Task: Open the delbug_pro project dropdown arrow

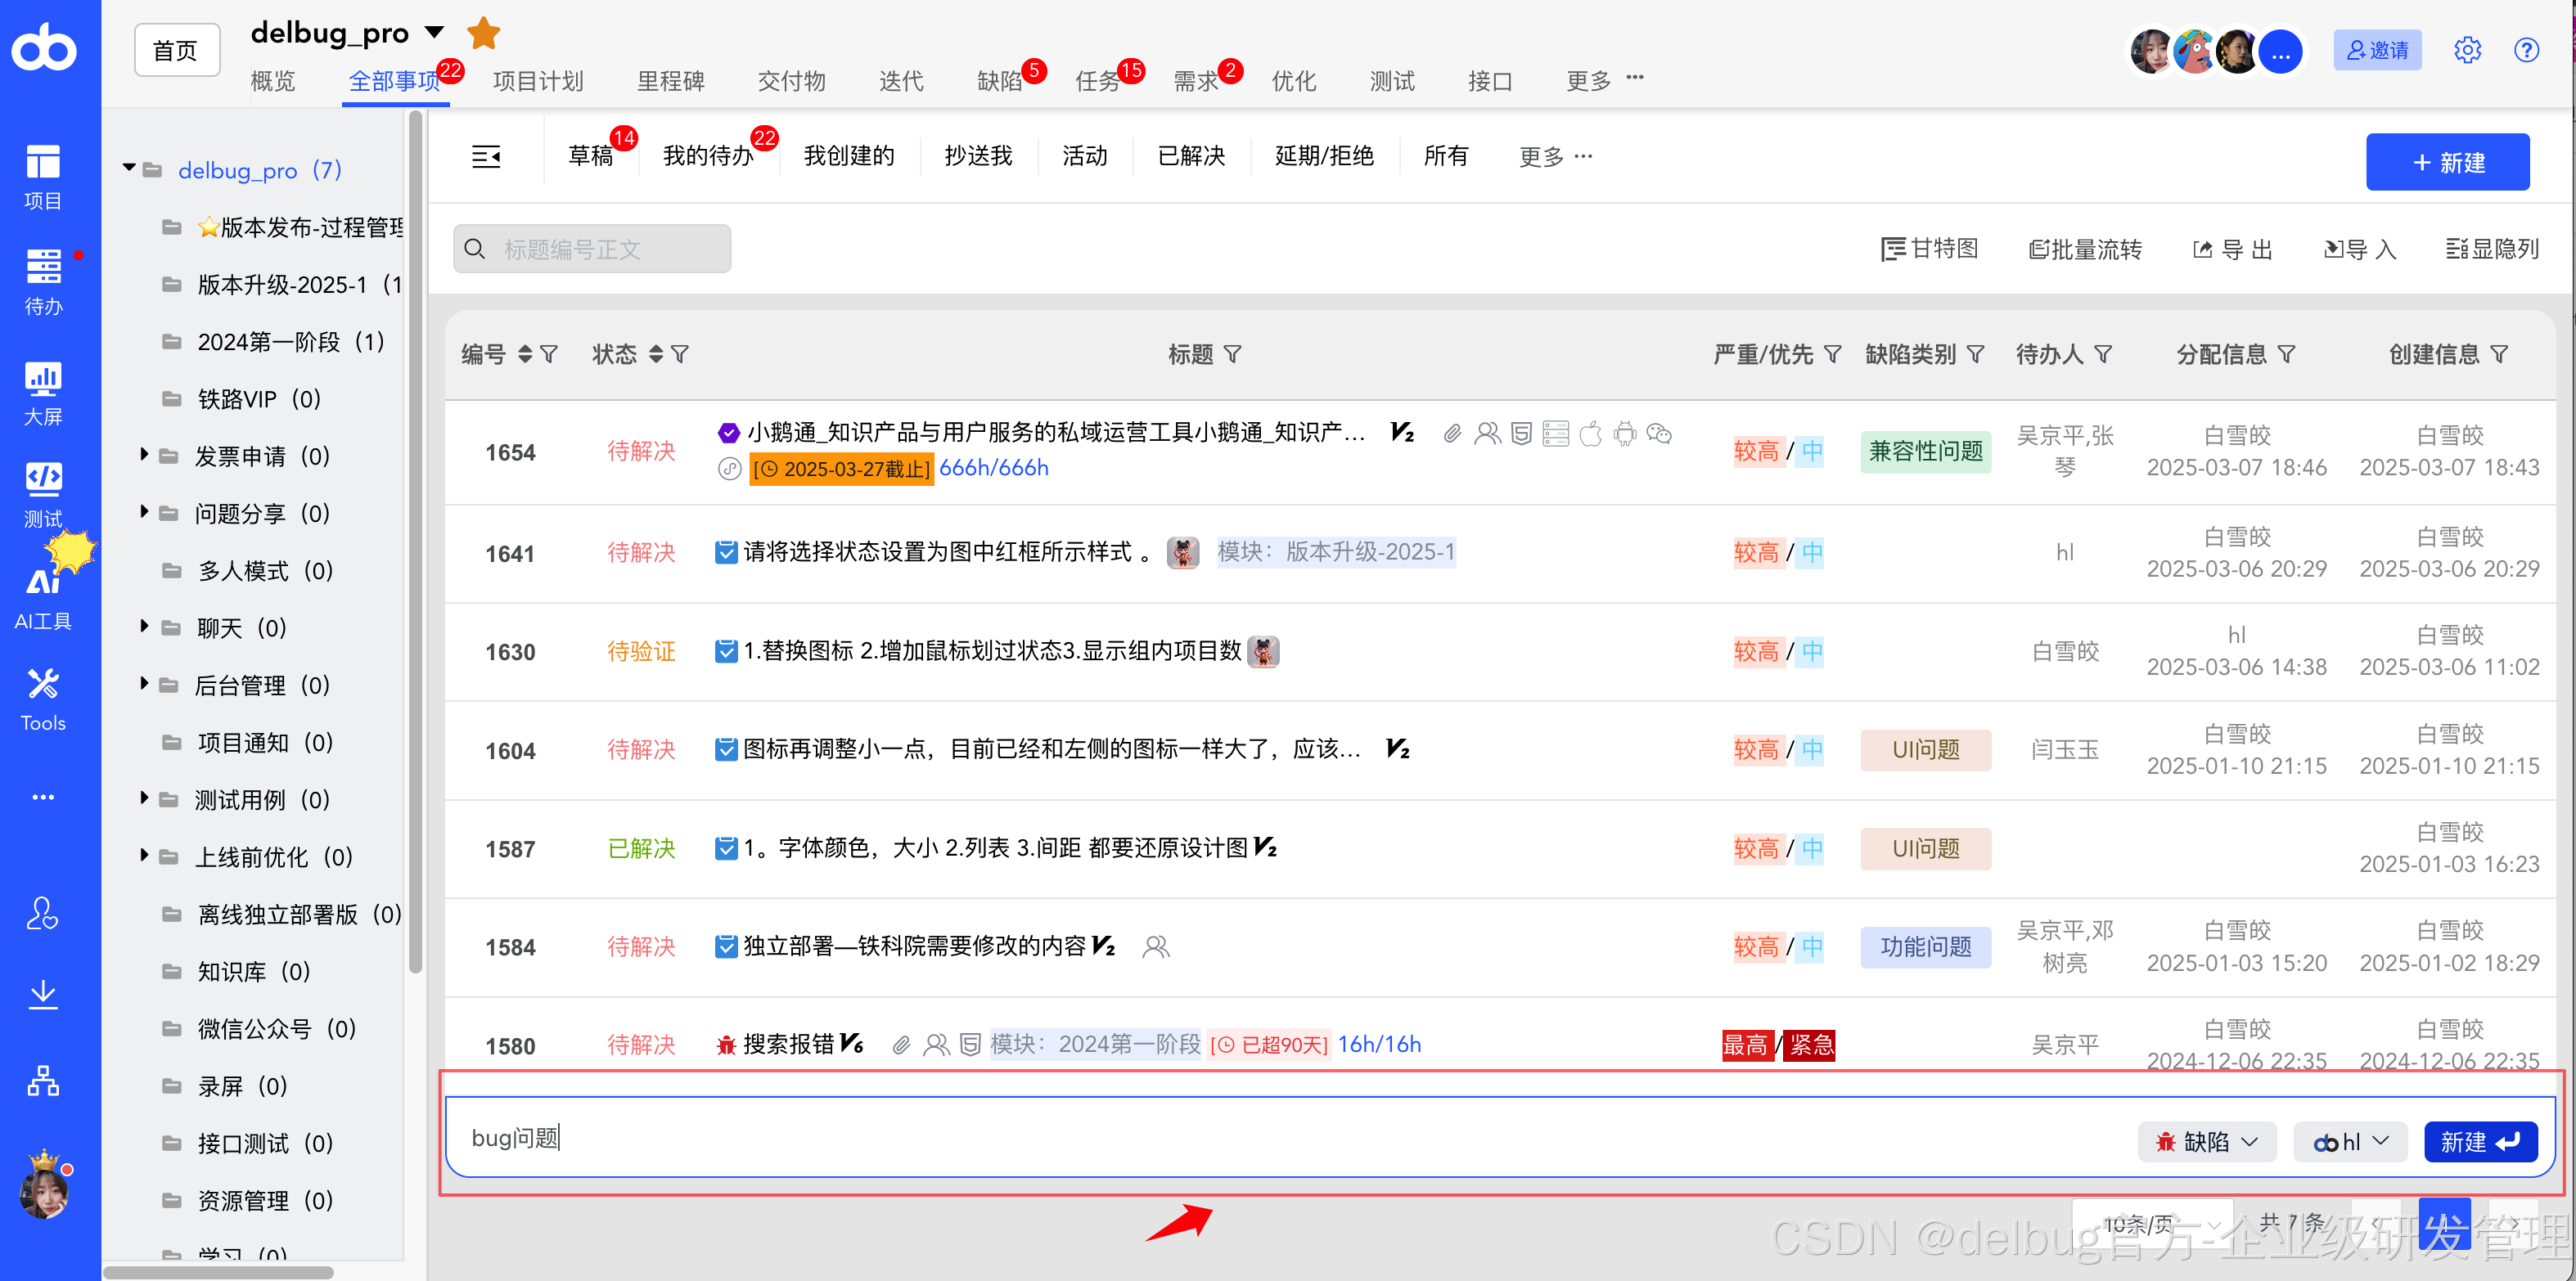Action: click(435, 32)
